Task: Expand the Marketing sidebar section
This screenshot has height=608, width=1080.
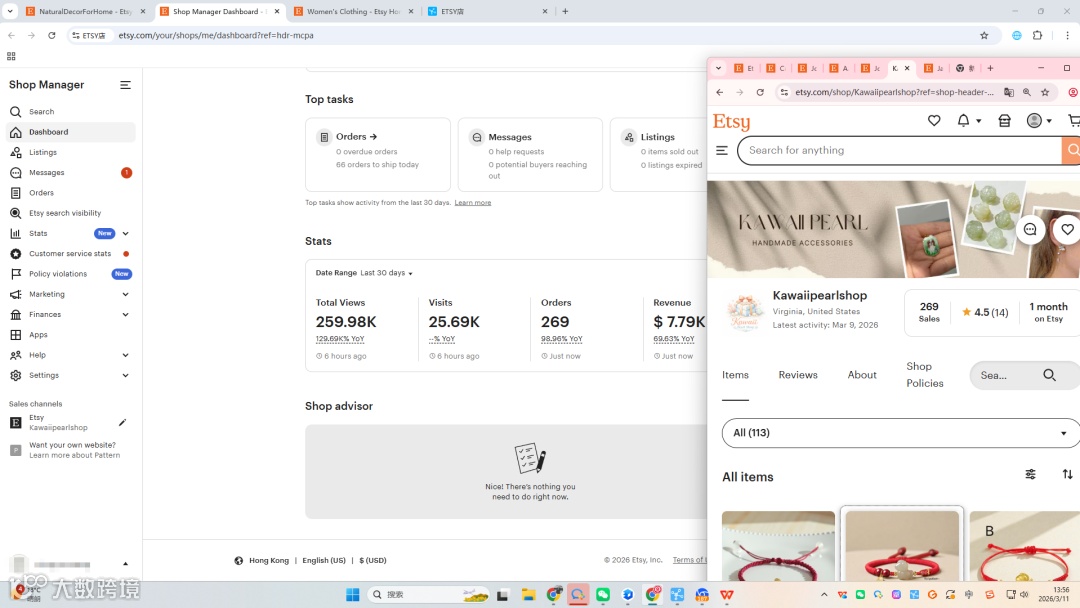Action: [125, 294]
